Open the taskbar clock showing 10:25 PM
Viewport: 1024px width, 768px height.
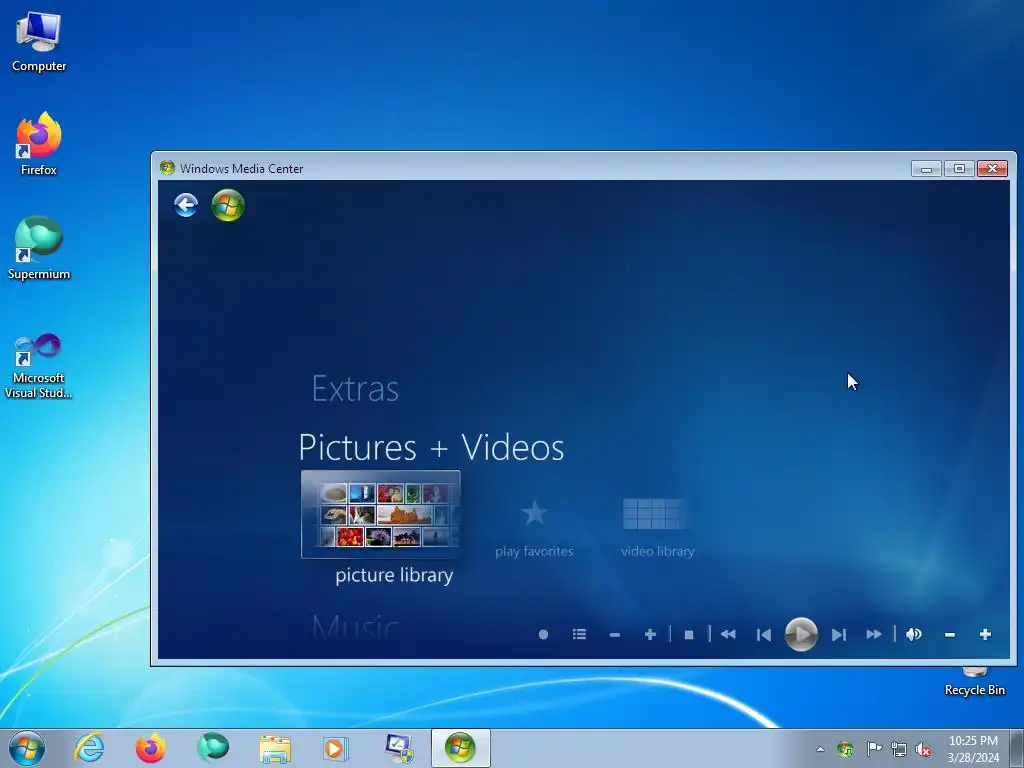(x=973, y=748)
